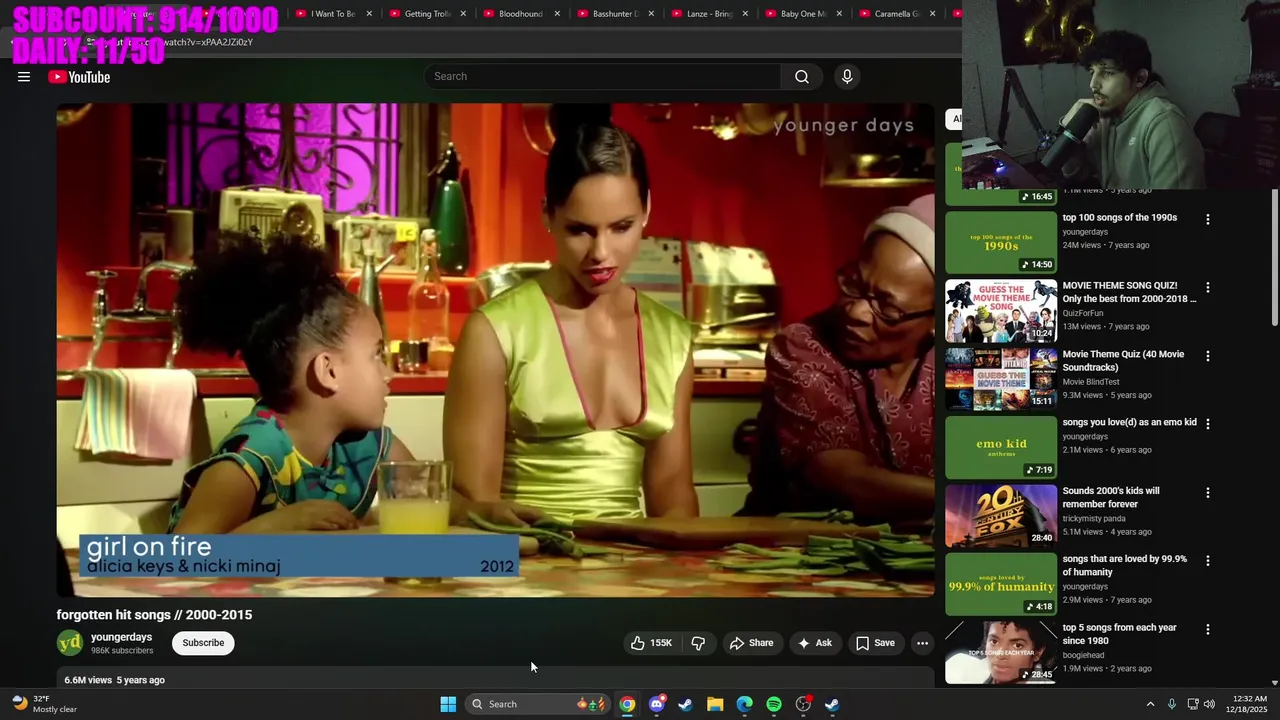Open options for Movie Theme Quiz 40

coord(1207,356)
